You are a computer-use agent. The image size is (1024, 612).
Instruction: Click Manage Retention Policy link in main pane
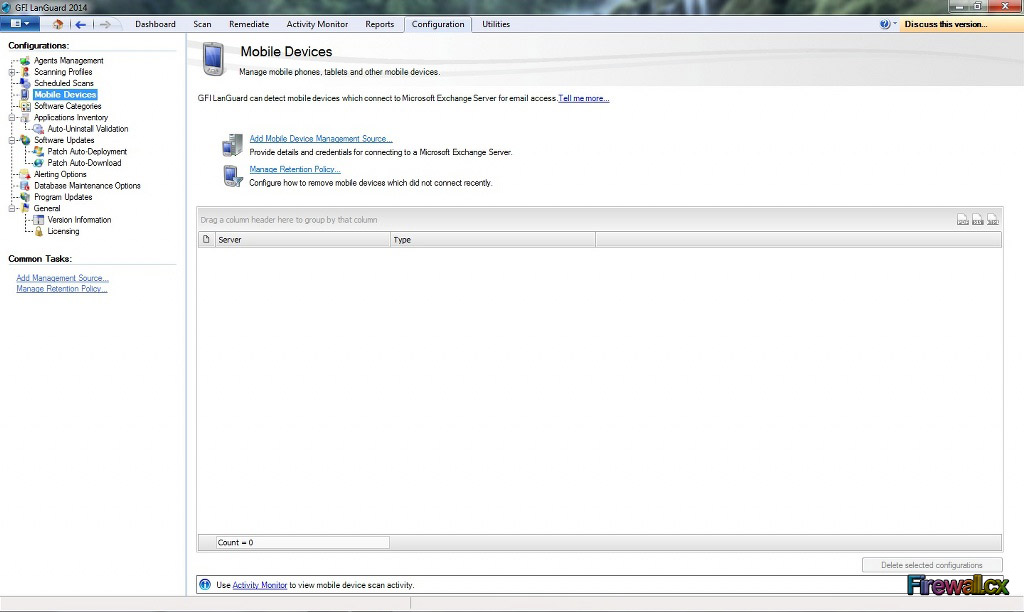pyautogui.click(x=295, y=169)
